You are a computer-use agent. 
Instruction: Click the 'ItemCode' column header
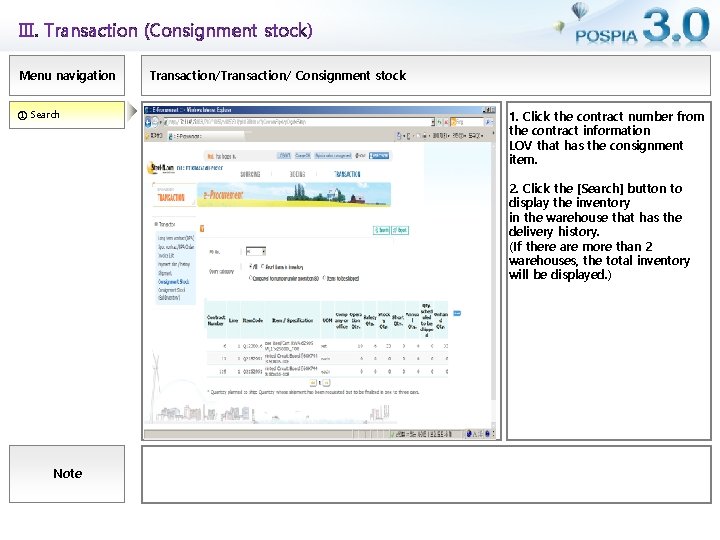coord(253,321)
